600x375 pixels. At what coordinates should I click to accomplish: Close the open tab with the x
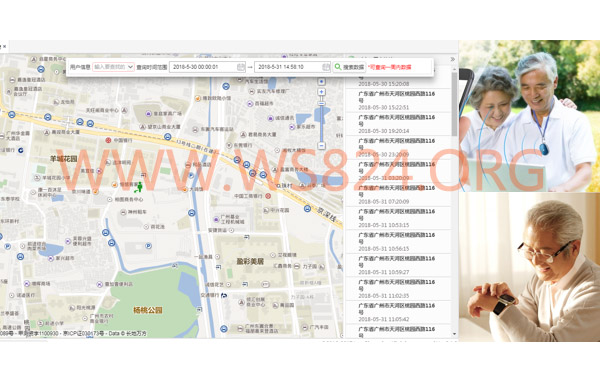coord(5,47)
